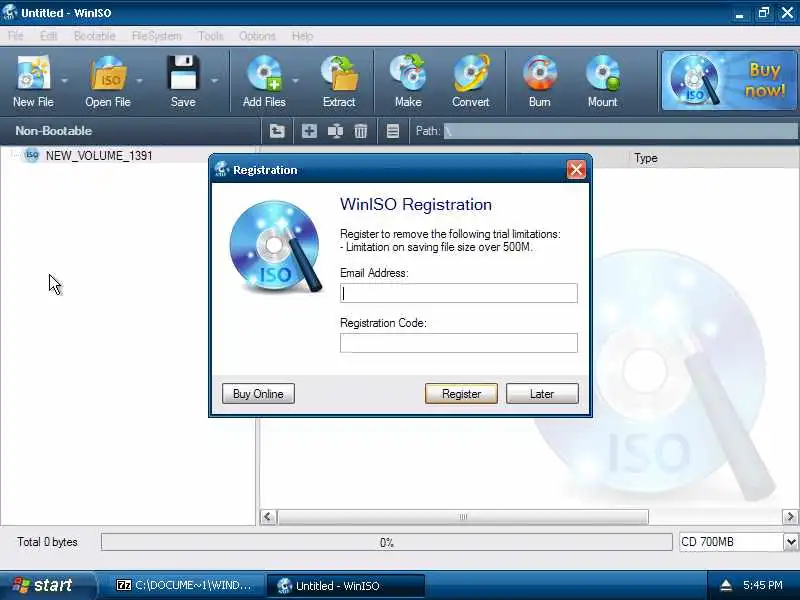Expand the Save dropdown arrow
This screenshot has width=800, height=600.
(x=214, y=81)
